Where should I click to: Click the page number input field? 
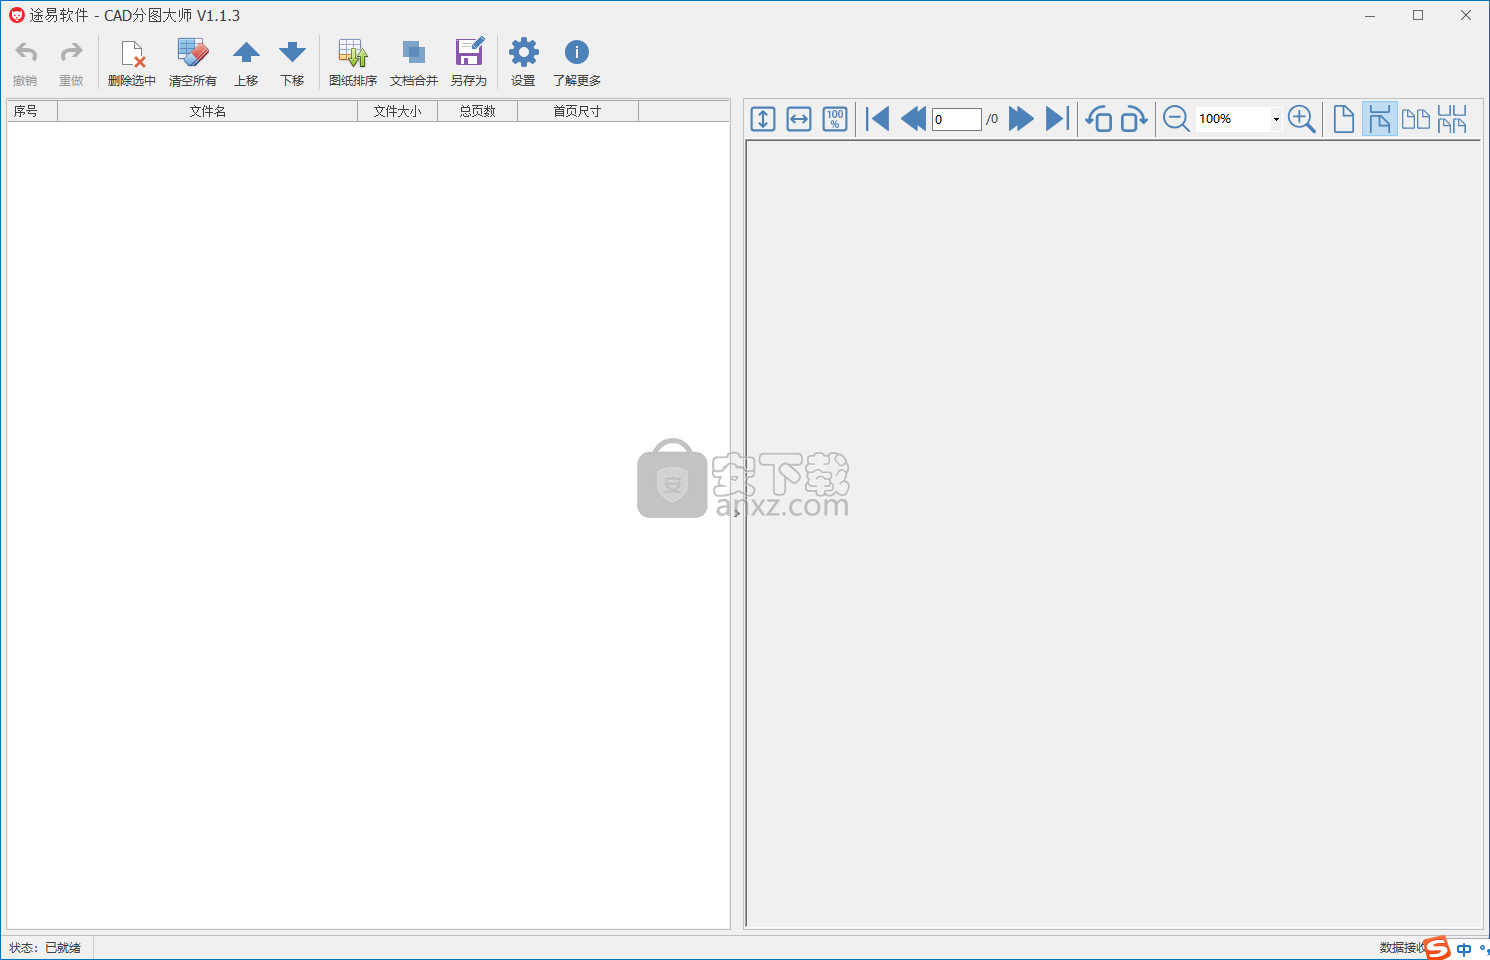point(957,119)
